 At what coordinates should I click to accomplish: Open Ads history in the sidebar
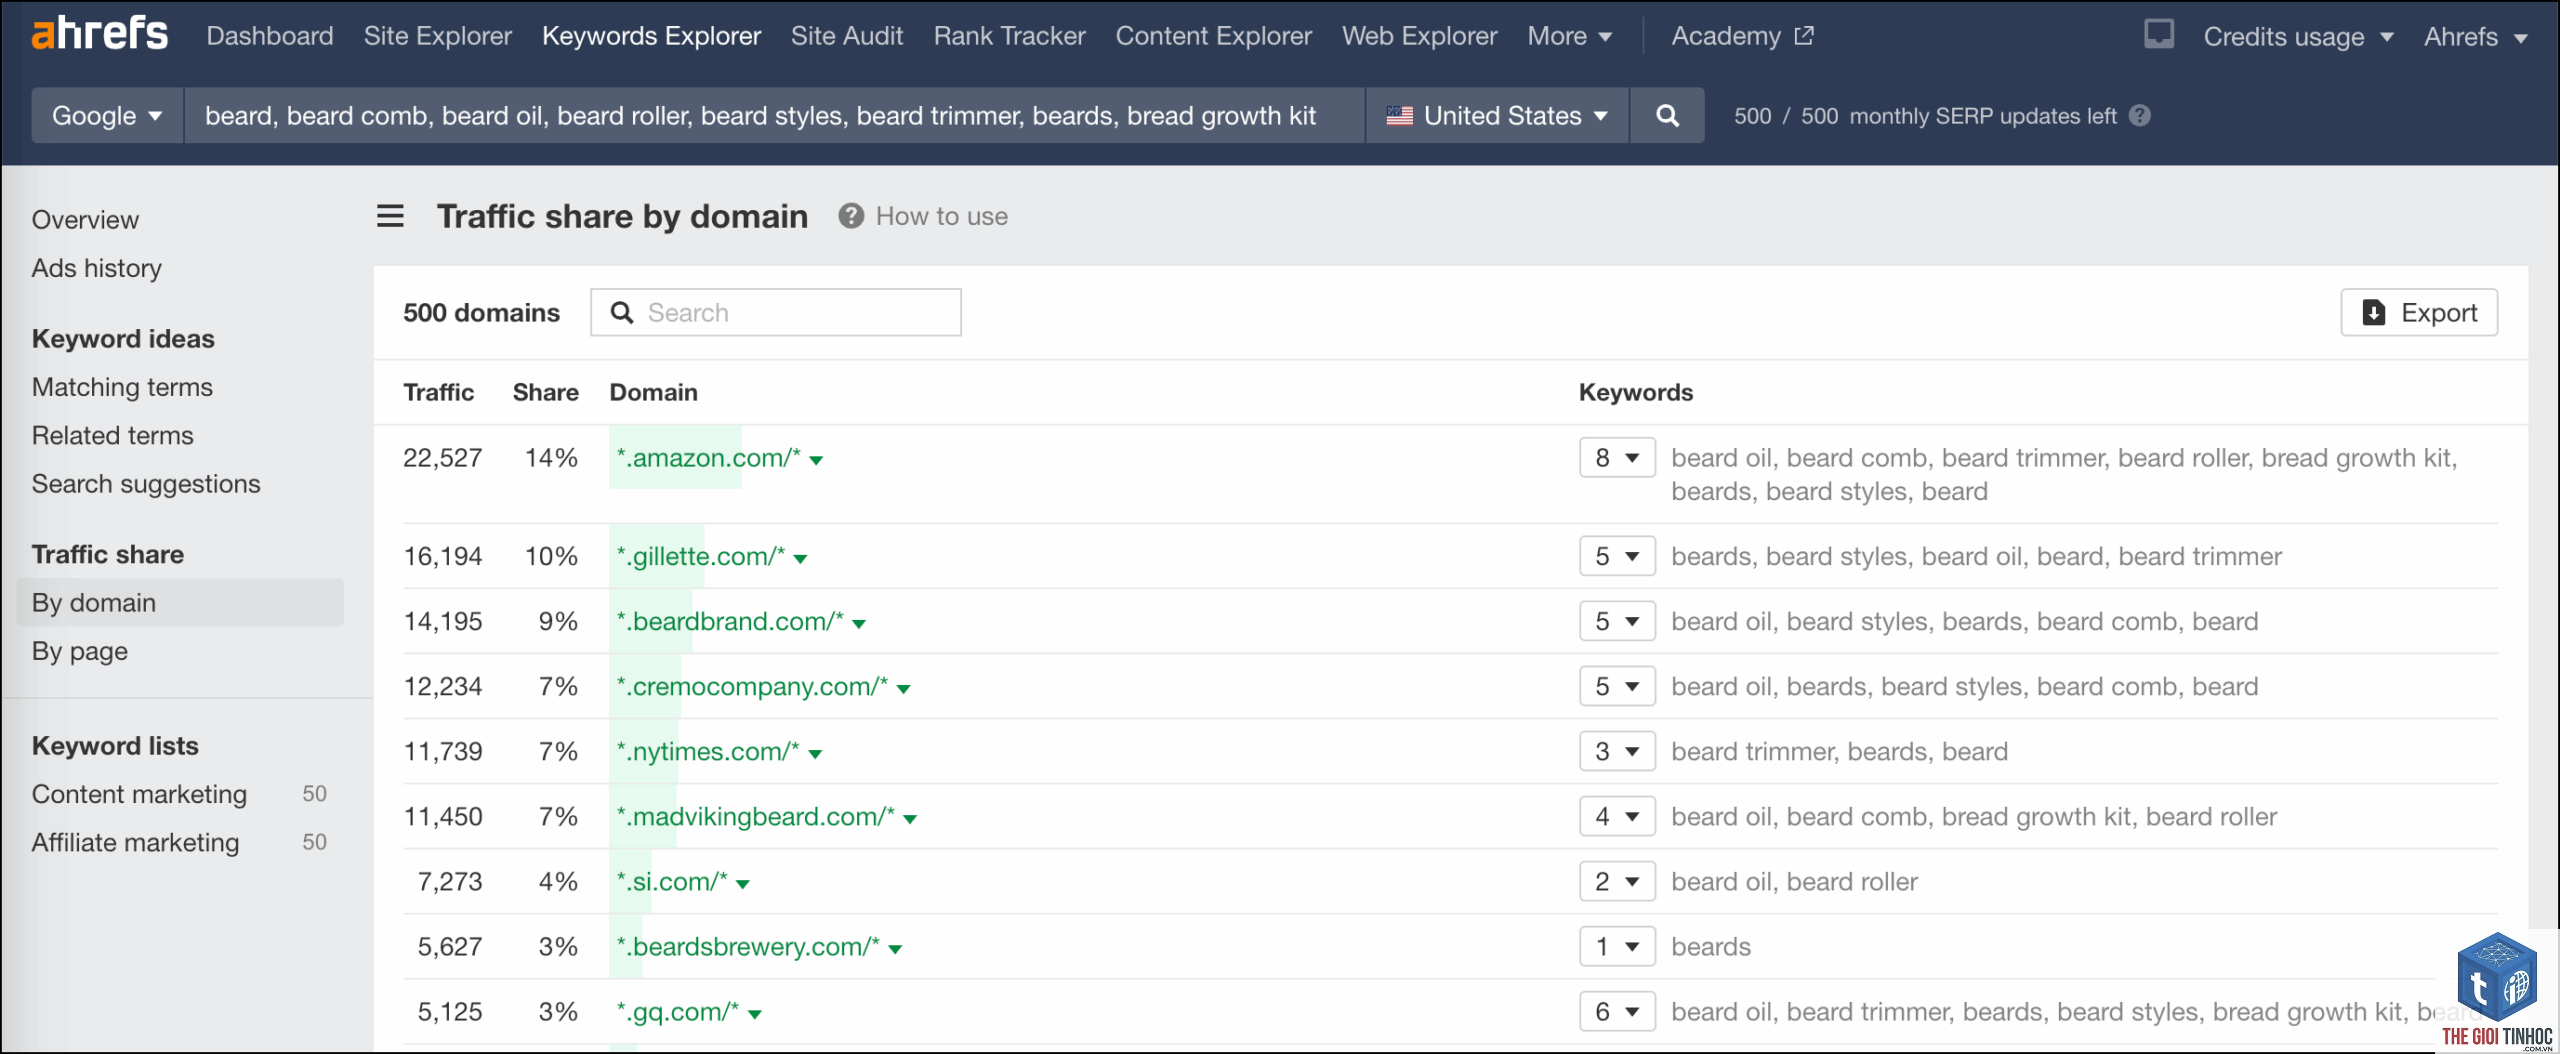click(96, 268)
